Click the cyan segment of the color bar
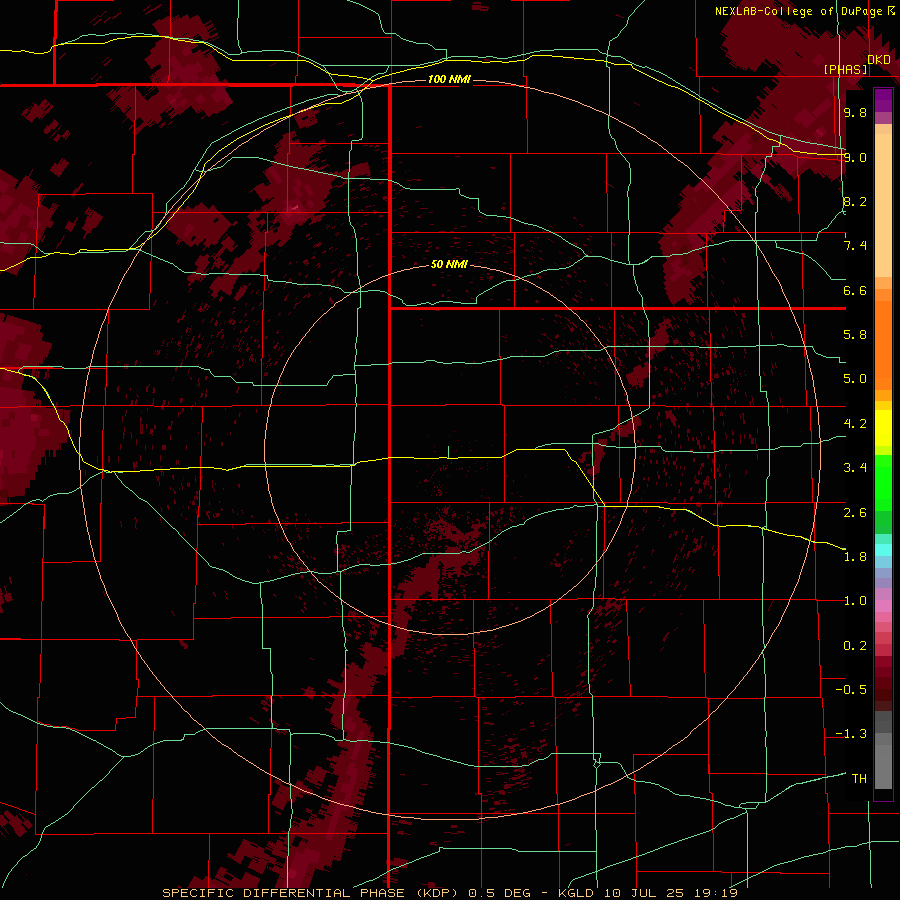 (x=883, y=550)
